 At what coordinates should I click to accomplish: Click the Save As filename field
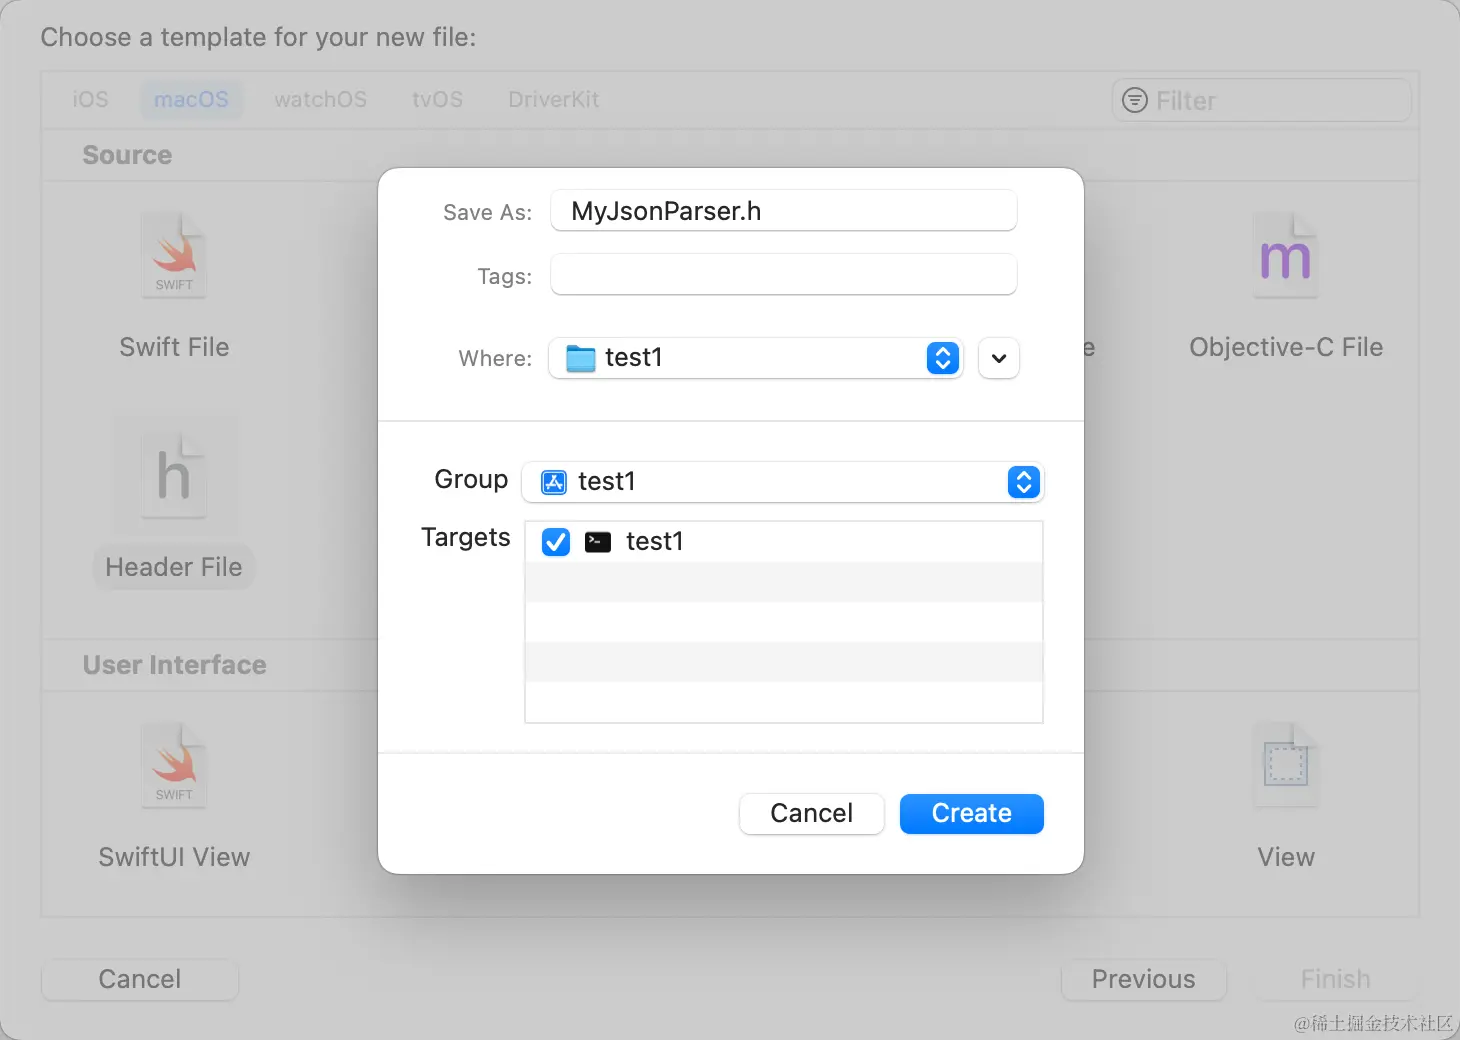(x=783, y=211)
